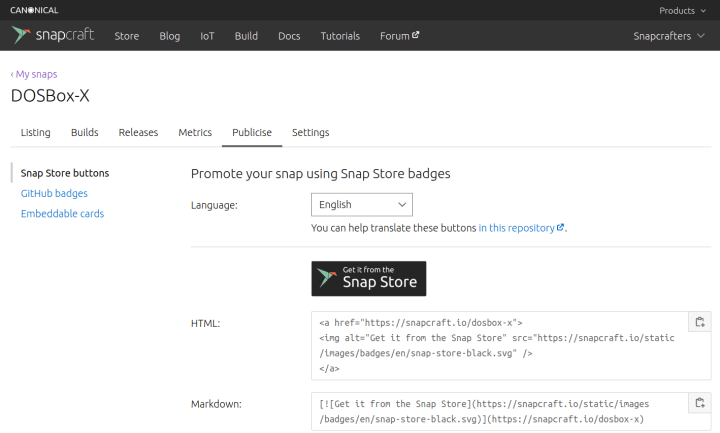This screenshot has height=433, width=720.
Task: Follow the 'in this repository' link
Action: pos(521,228)
